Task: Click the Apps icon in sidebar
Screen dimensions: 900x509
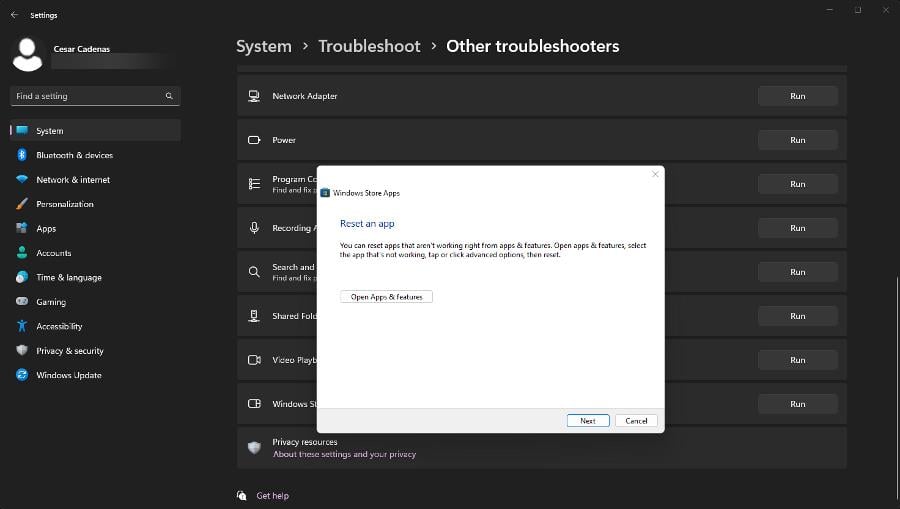Action: point(22,228)
